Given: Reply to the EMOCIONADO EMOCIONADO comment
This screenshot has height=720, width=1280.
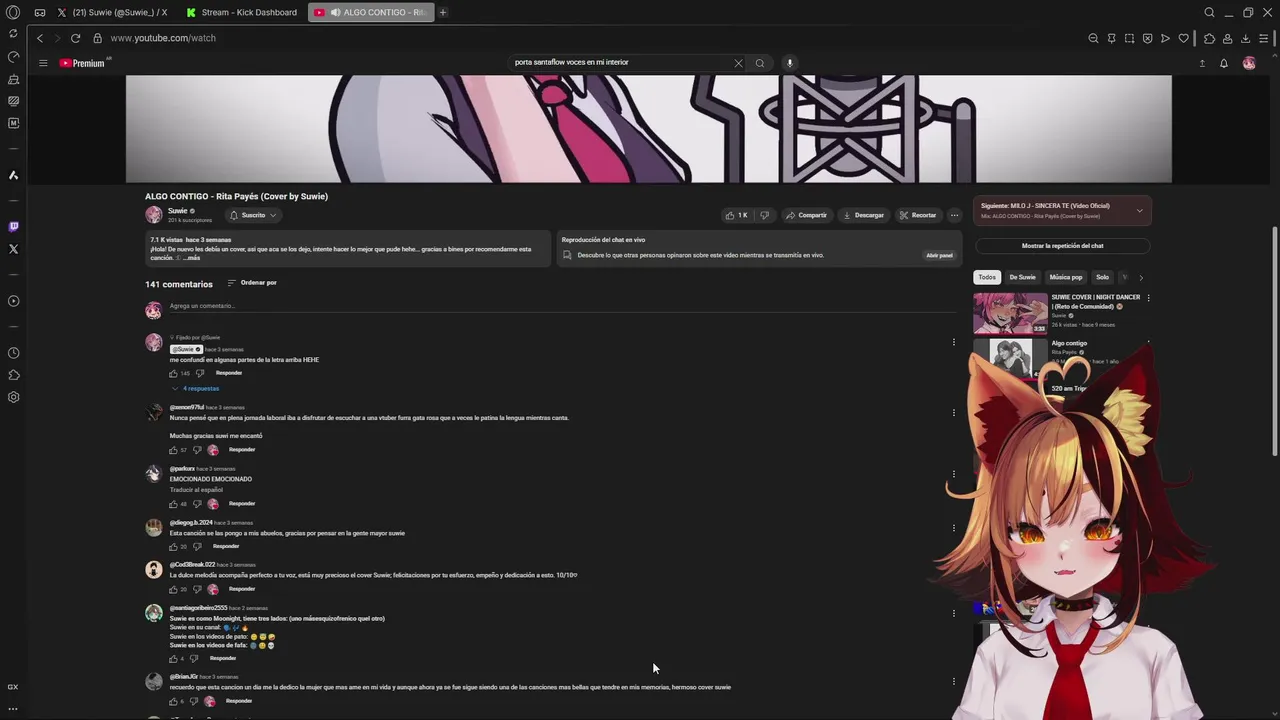Looking at the screenshot, I should coord(242,504).
